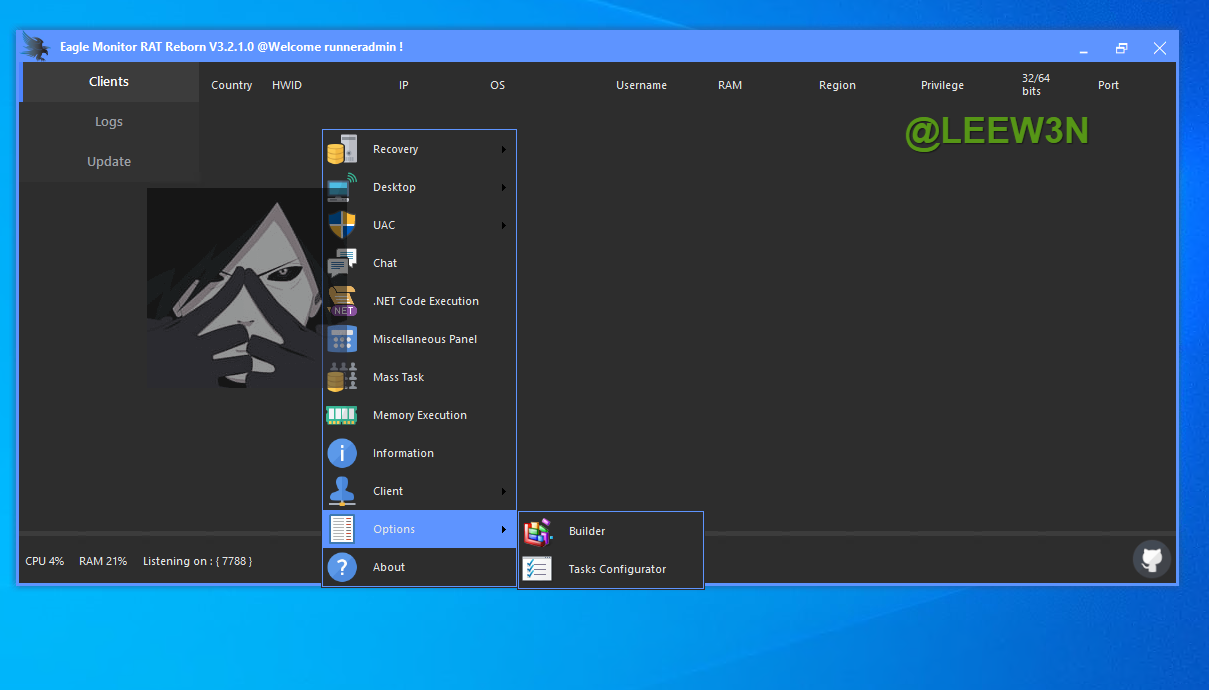Viewport: 1209px width, 690px height.
Task: Select the Tasks Configurator menu entry
Action: click(x=617, y=569)
